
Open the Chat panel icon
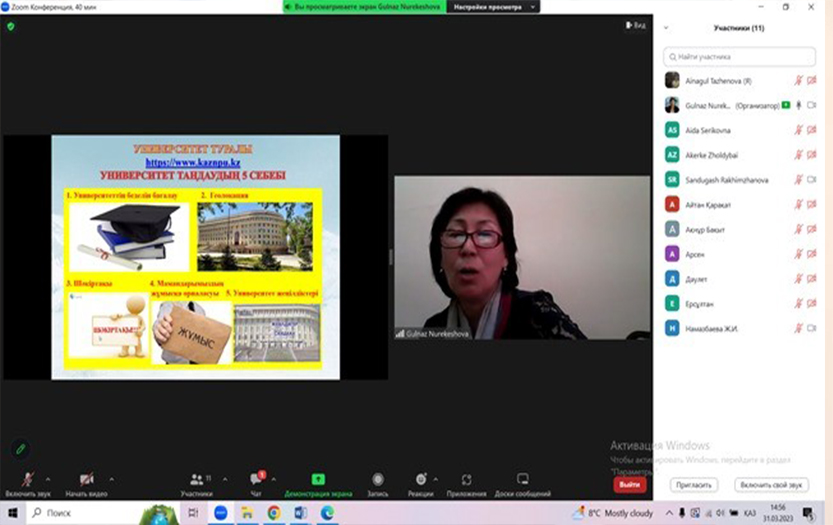256,480
